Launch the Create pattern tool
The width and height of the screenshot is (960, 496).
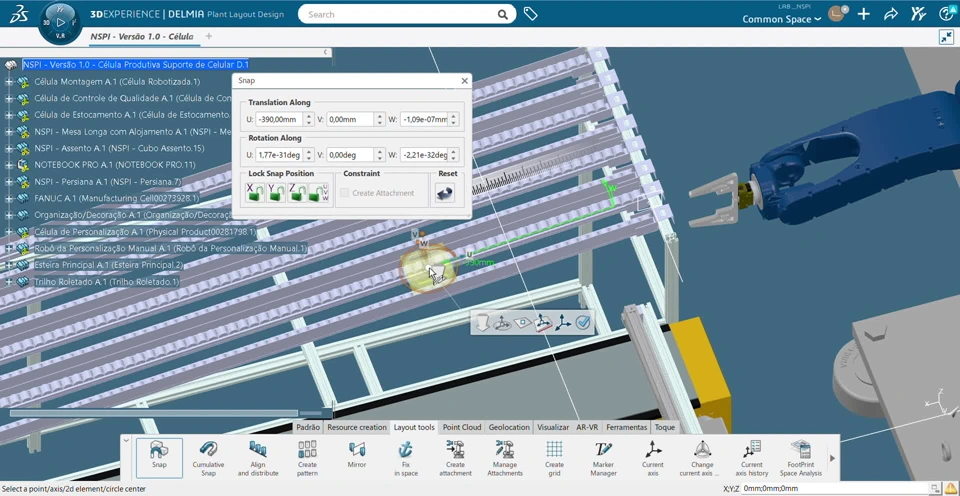[x=307, y=458]
